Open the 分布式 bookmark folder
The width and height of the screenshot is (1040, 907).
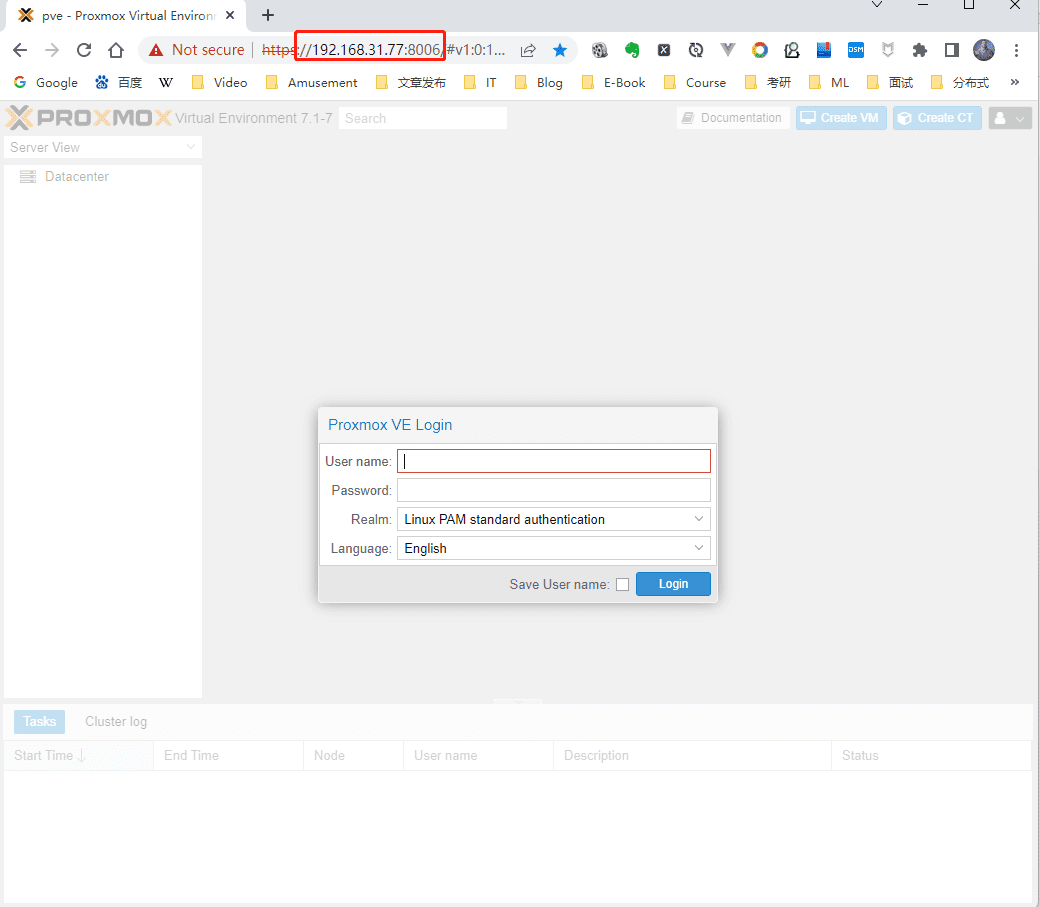point(960,82)
